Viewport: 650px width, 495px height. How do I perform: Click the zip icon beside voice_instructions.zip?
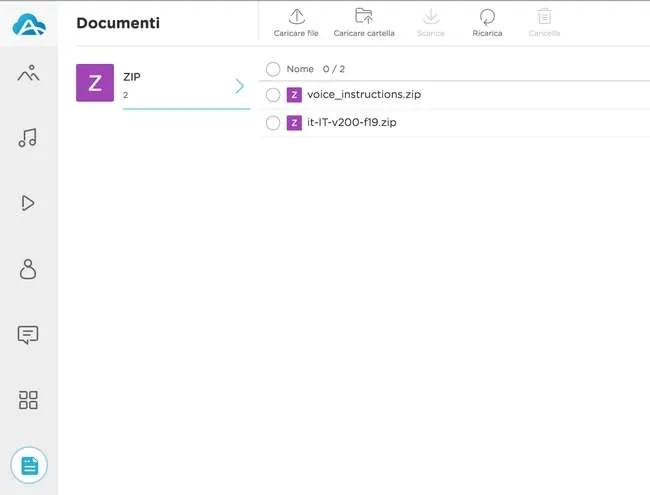[x=294, y=95]
